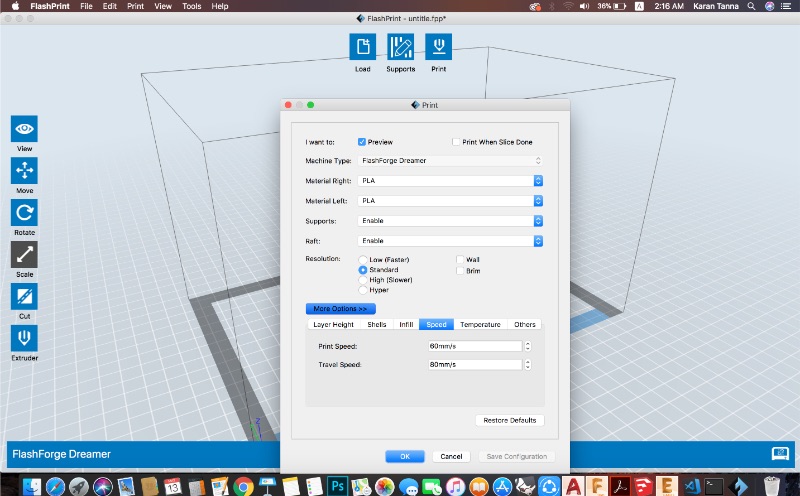Open the Machine Type dropdown
The width and height of the screenshot is (800, 496).
pos(450,161)
